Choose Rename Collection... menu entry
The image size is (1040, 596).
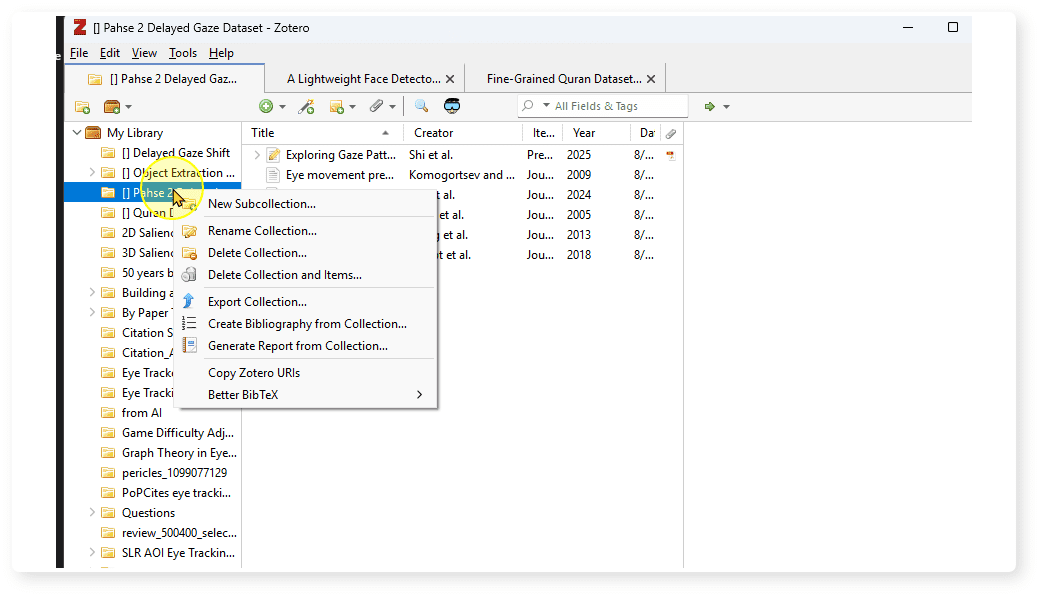305,231
